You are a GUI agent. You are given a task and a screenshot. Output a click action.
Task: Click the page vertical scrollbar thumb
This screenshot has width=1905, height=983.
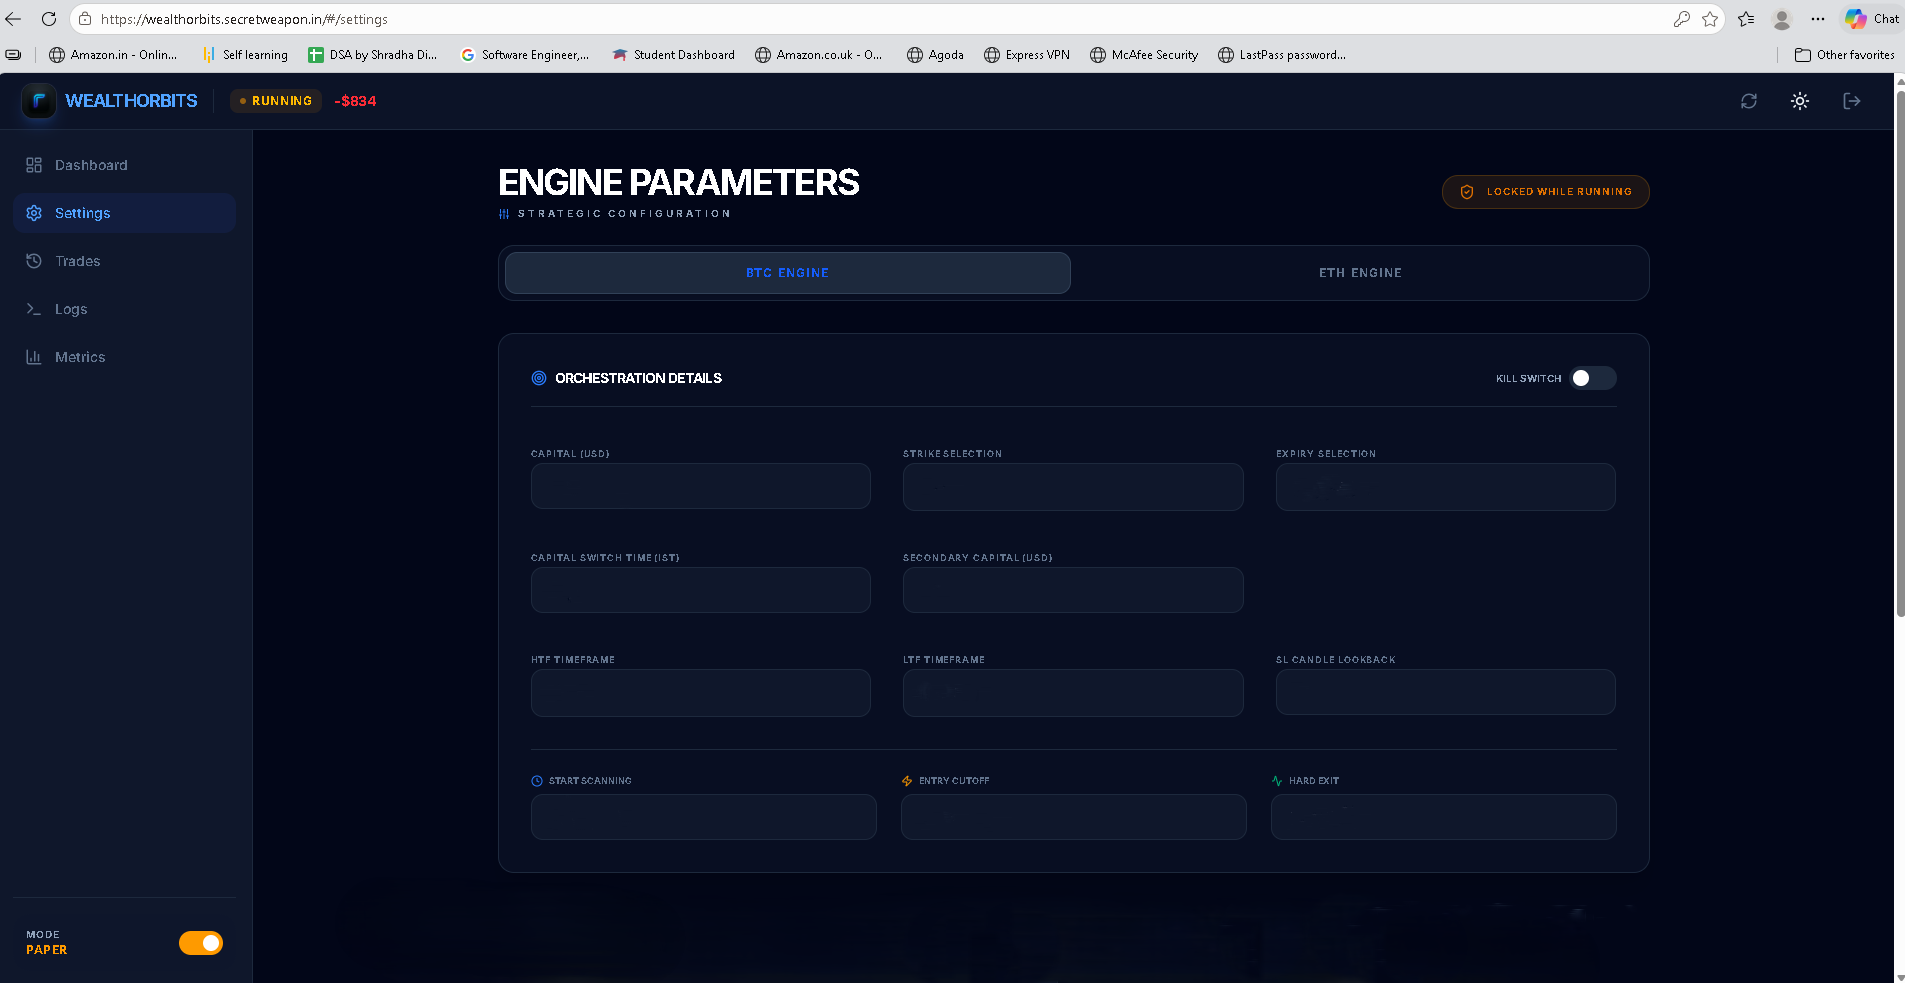click(x=1900, y=353)
